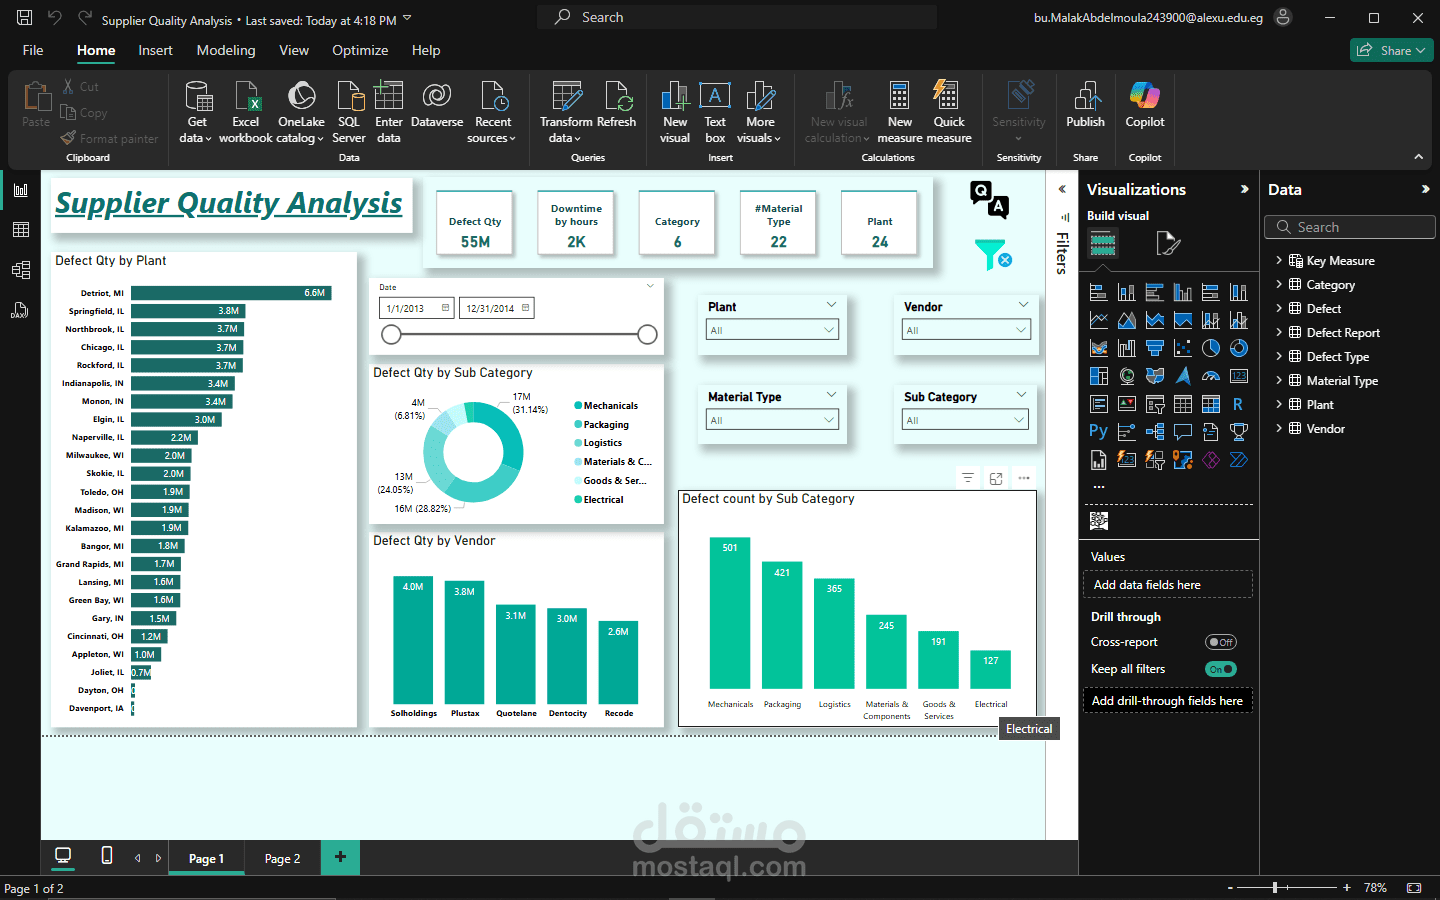The image size is (1440, 900).
Task: Select the Line chart visualization icon
Action: point(1098,320)
